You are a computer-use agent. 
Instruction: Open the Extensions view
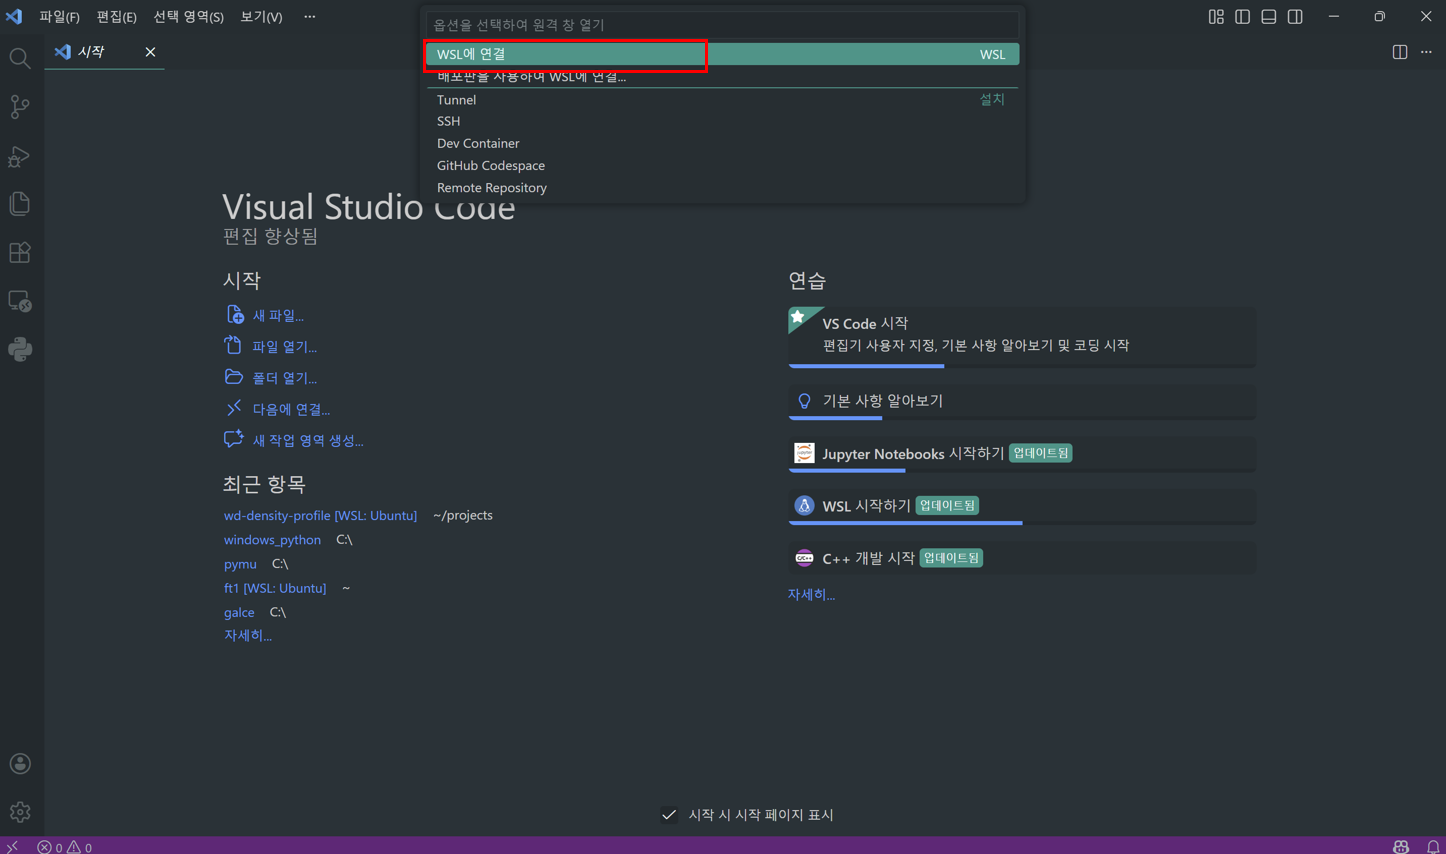pyautogui.click(x=20, y=252)
